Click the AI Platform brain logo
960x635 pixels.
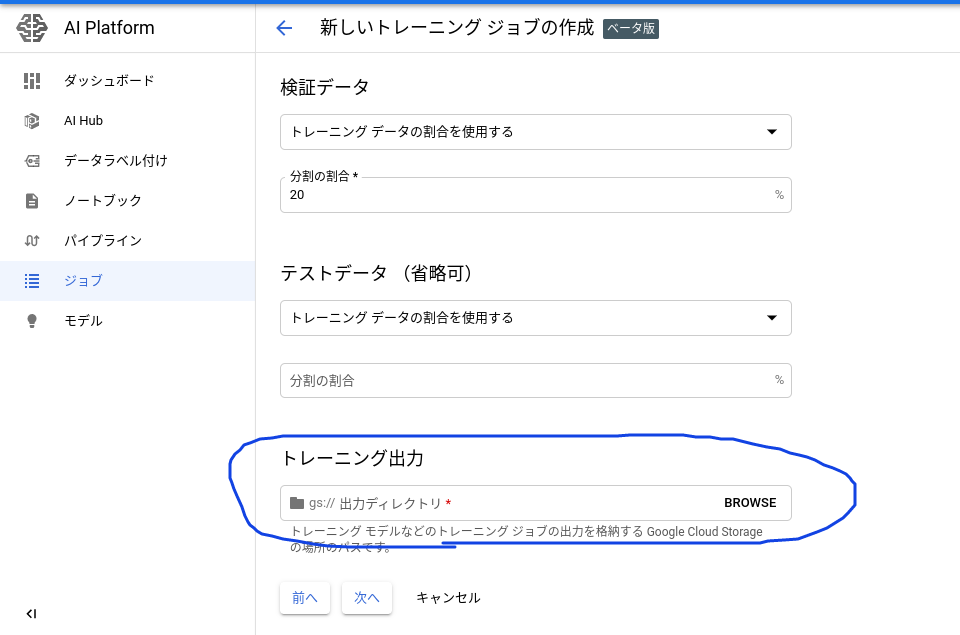pyautogui.click(x=32, y=28)
